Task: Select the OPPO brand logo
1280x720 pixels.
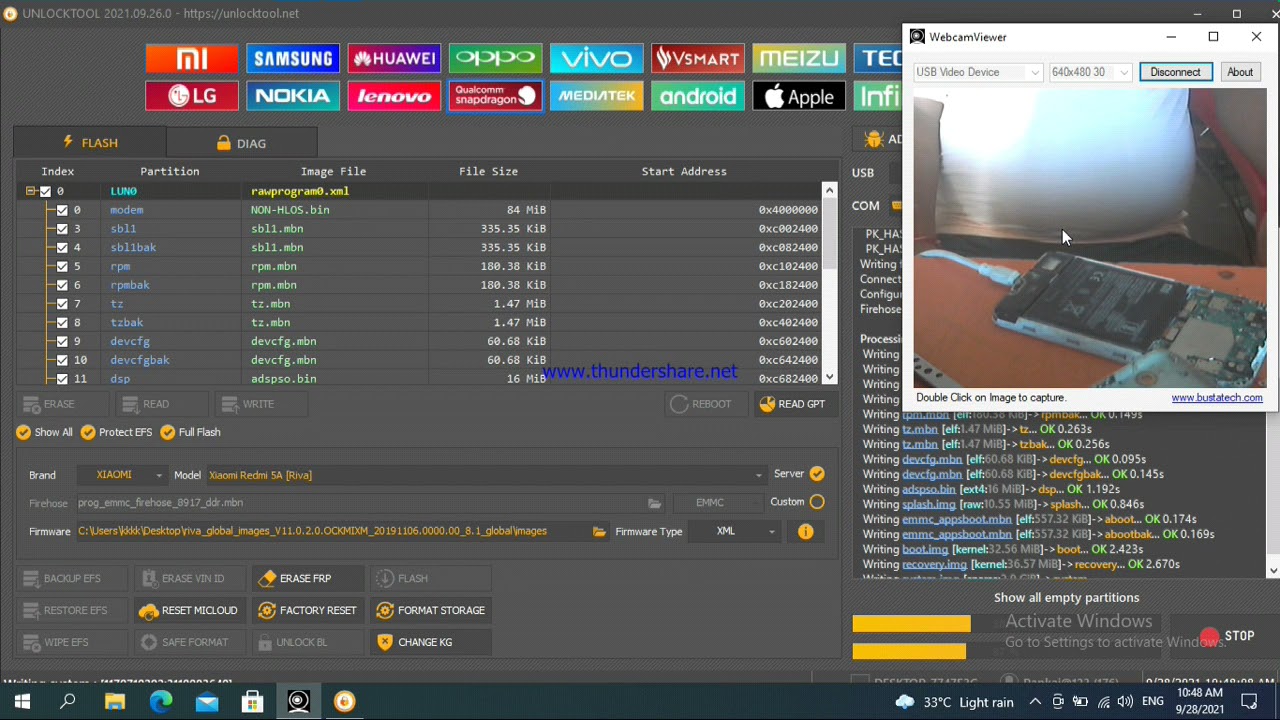Action: [x=495, y=59]
